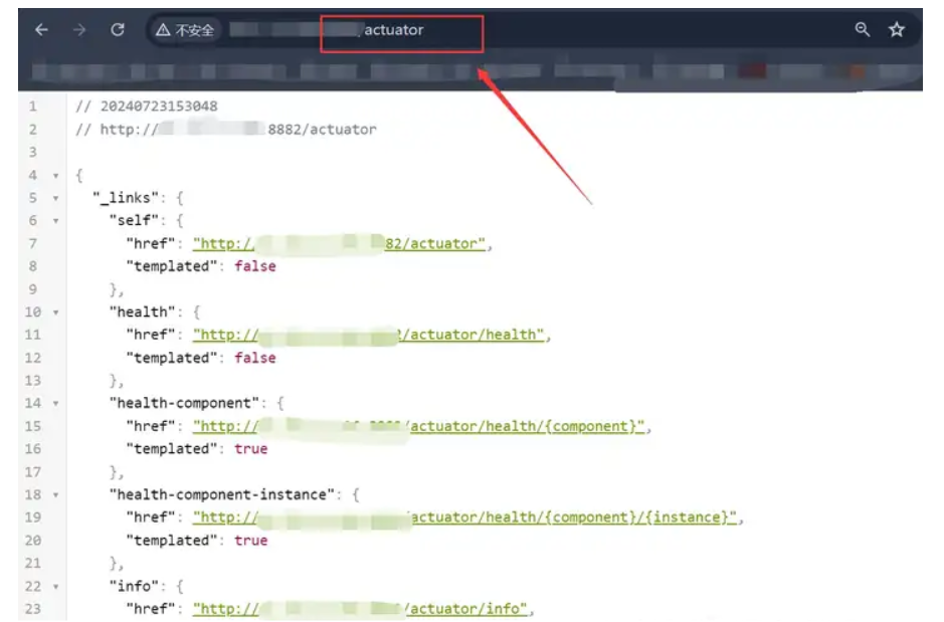
Task: Collapse the "self" object on line 6
Action: tap(56, 221)
